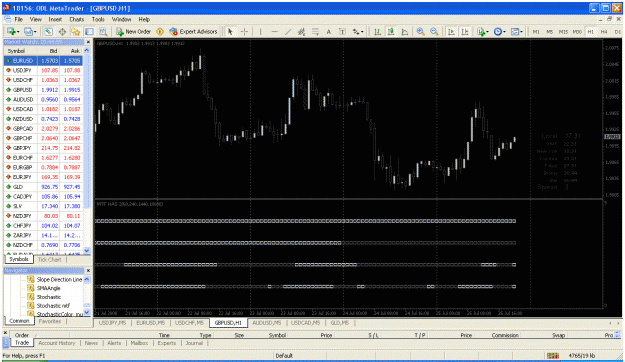Image resolution: width=625 pixels, height=362 pixels.
Task: Switch to Tick Chart tab
Action: coord(49,260)
